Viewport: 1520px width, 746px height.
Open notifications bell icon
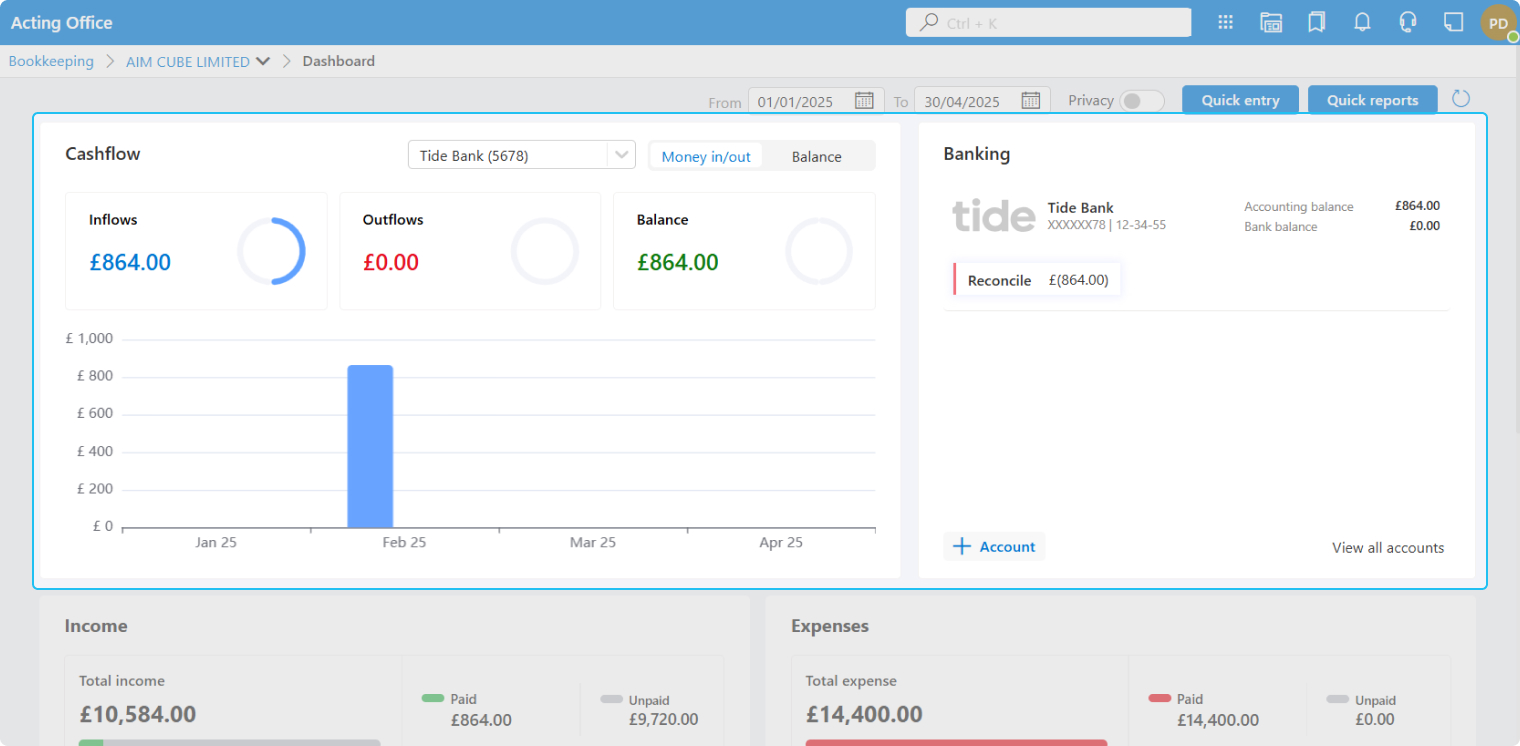pyautogui.click(x=1362, y=22)
